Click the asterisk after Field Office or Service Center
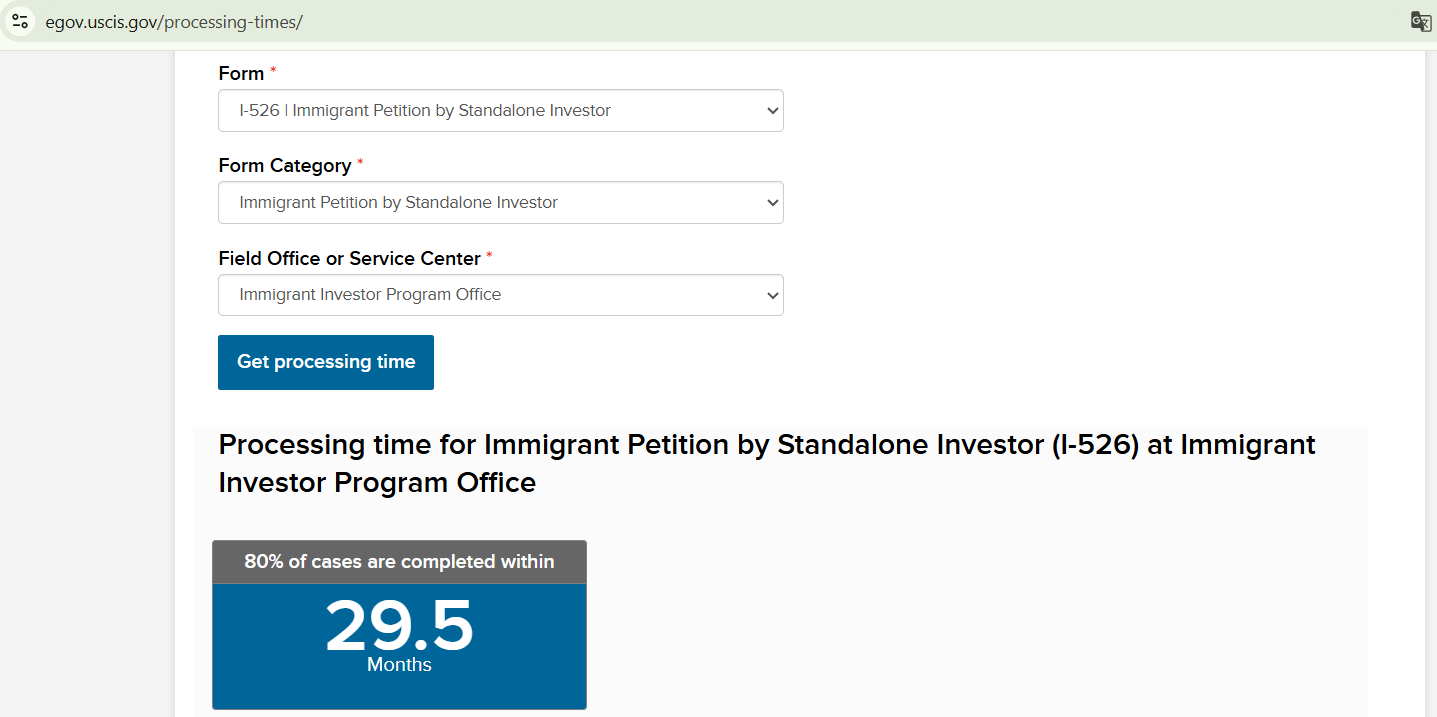 (x=489, y=256)
